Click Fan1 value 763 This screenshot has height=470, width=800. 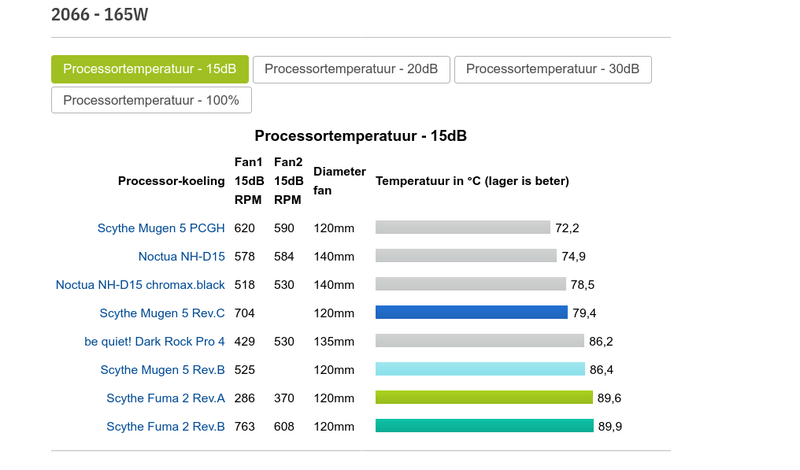coord(244,426)
